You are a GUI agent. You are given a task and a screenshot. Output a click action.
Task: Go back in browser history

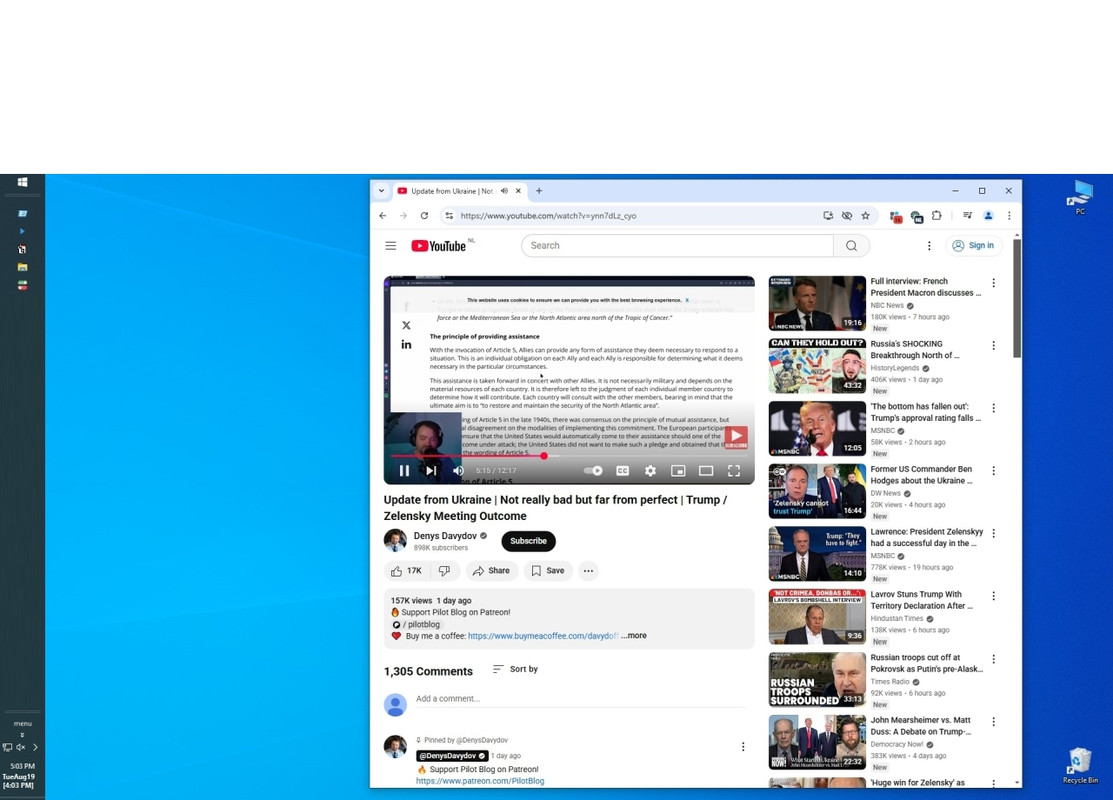coord(383,216)
